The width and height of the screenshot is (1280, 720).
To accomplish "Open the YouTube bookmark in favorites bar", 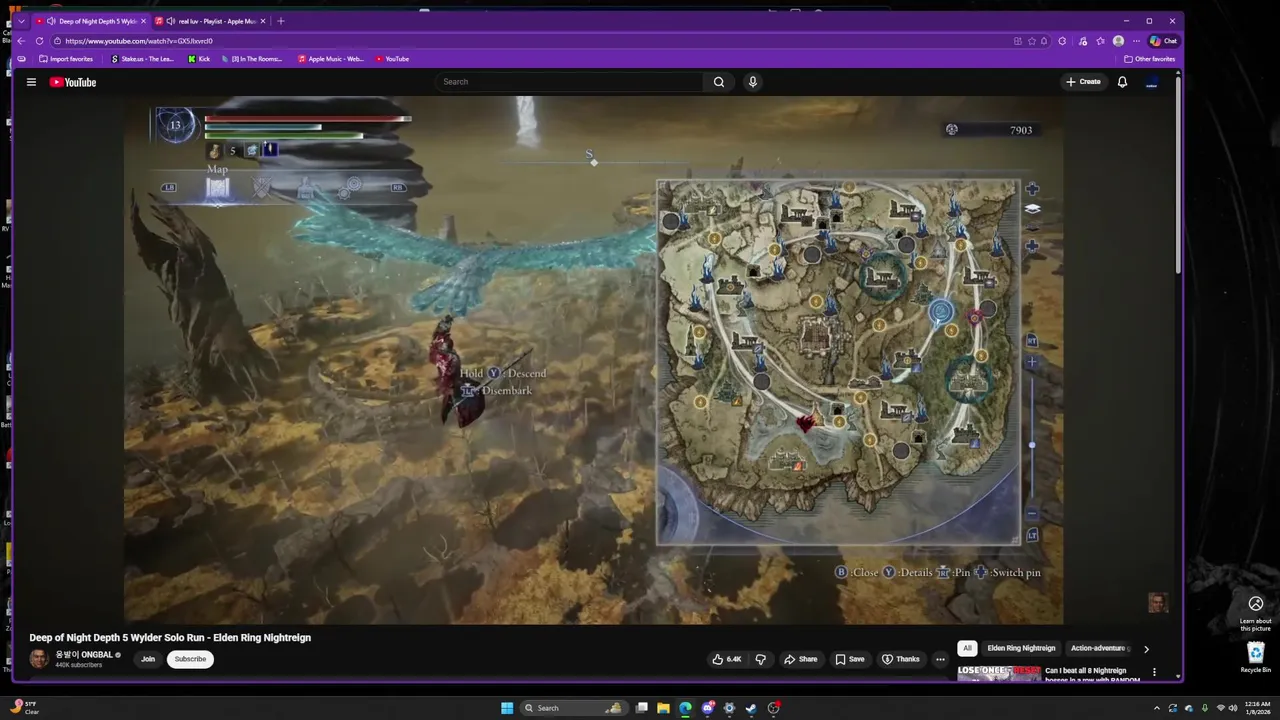I will 392,59.
